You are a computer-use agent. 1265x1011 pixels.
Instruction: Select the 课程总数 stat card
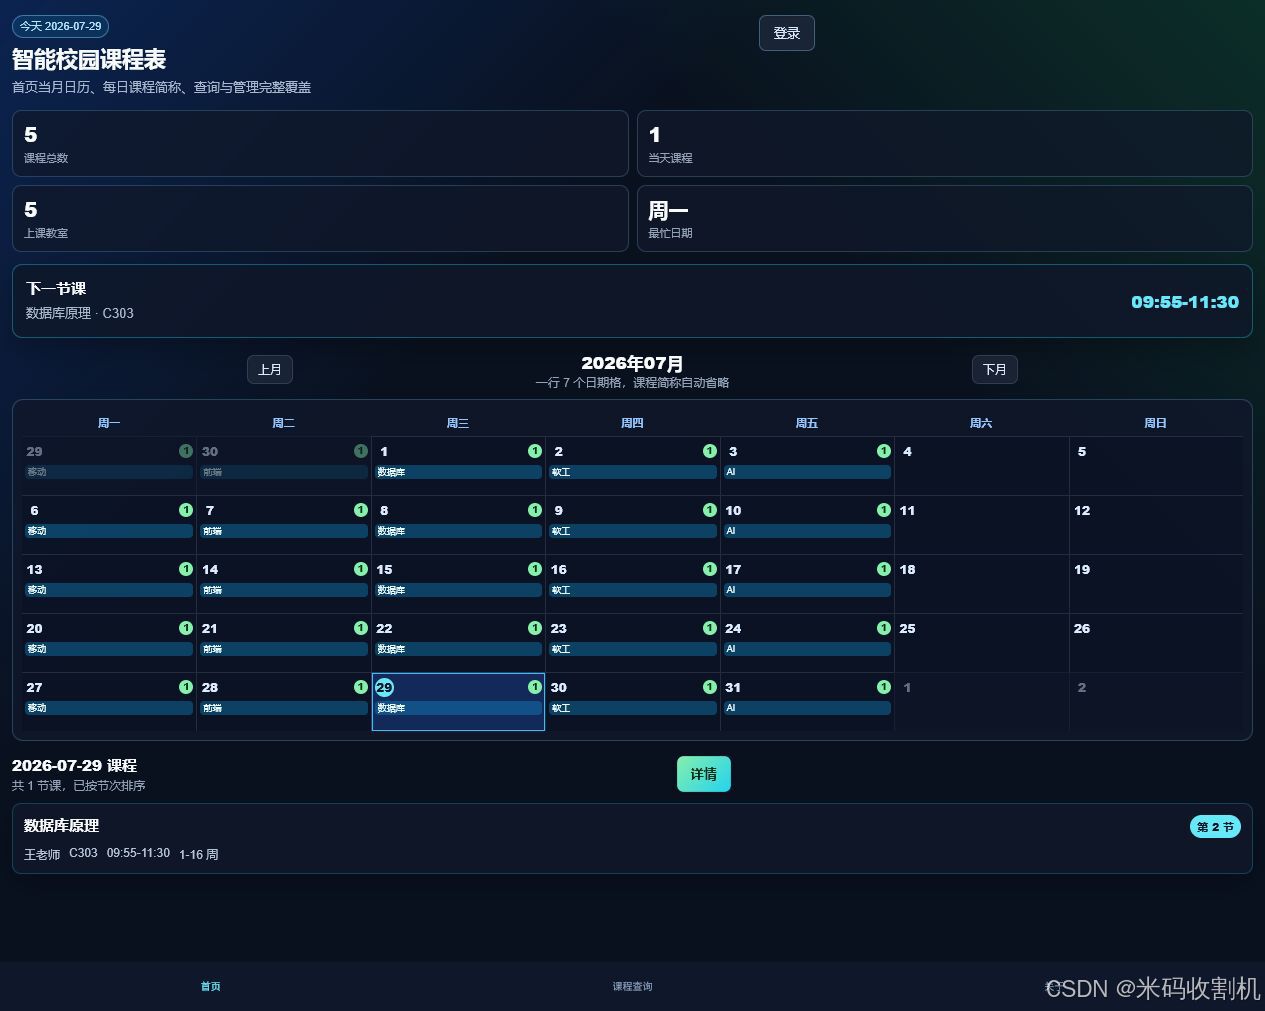(320, 144)
